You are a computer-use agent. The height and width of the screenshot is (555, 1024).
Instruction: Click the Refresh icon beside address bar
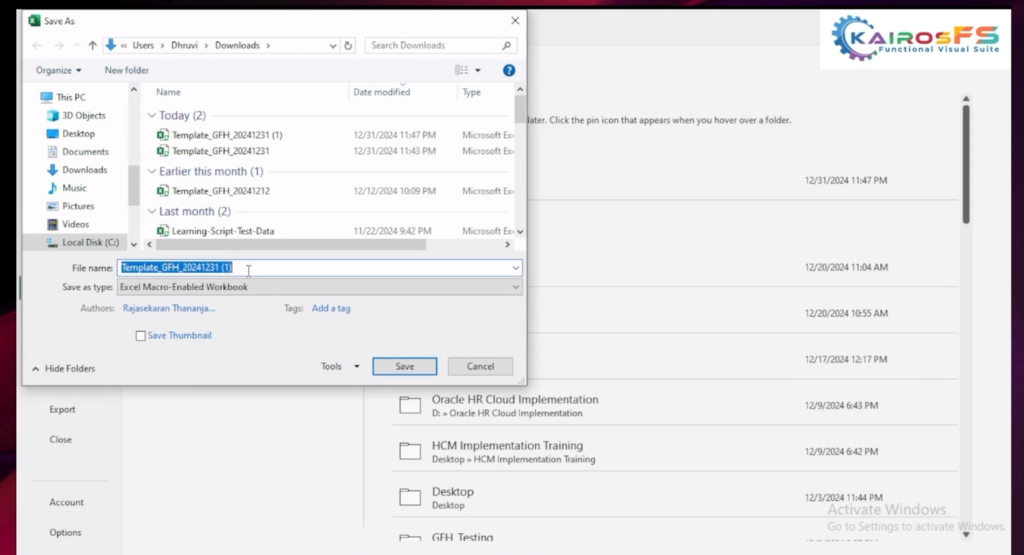tap(348, 45)
